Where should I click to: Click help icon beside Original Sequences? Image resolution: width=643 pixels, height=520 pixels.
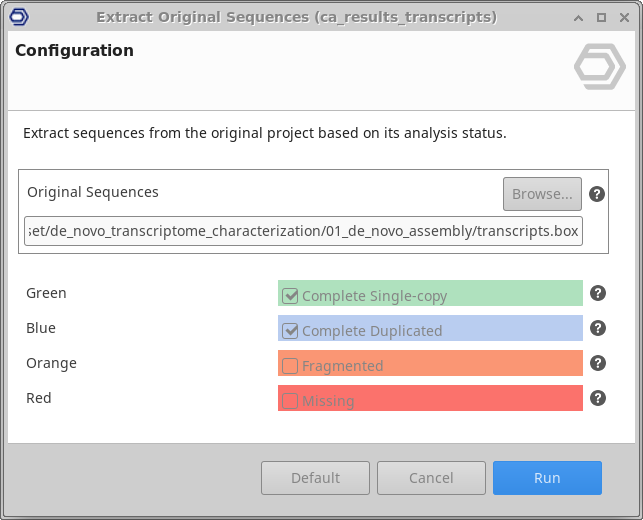click(x=597, y=194)
